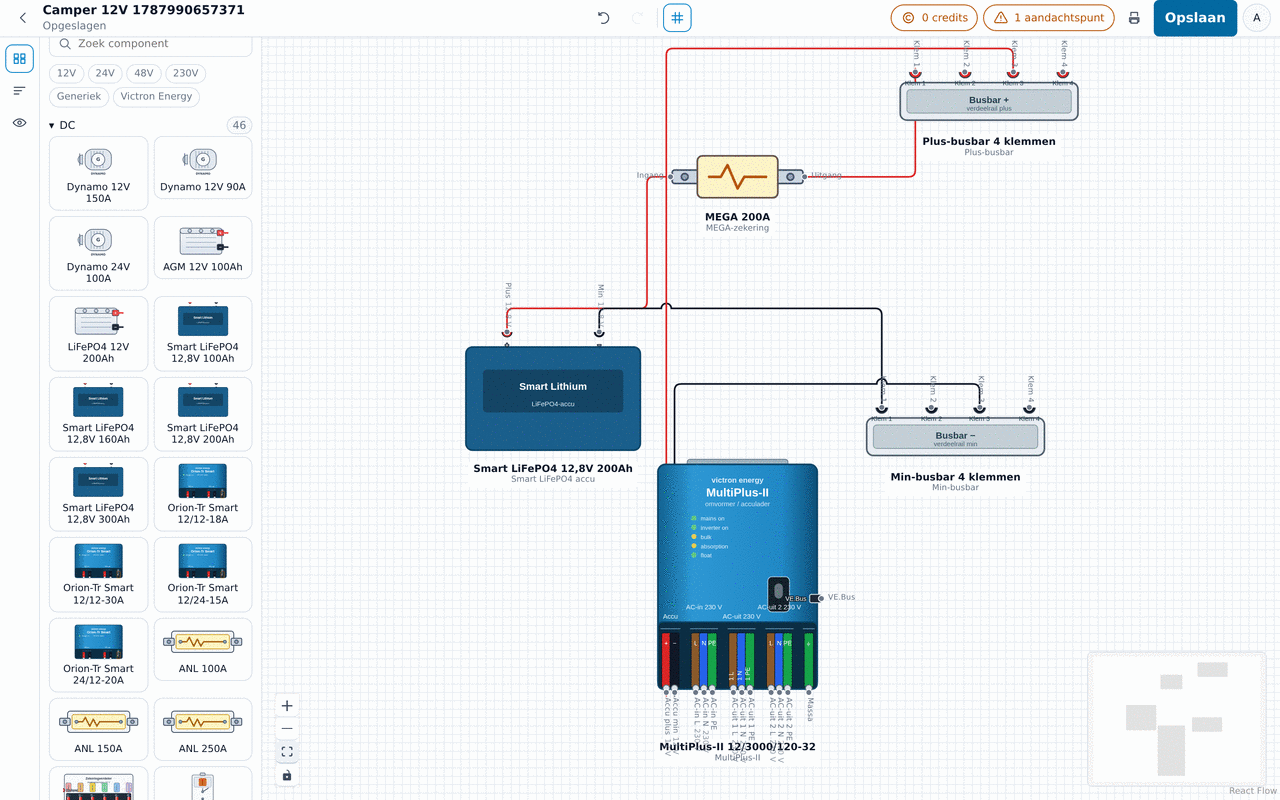This screenshot has width=1280, height=800.
Task: Click Klem 2 on the Min-busbar
Action: pyautogui.click(x=931, y=408)
